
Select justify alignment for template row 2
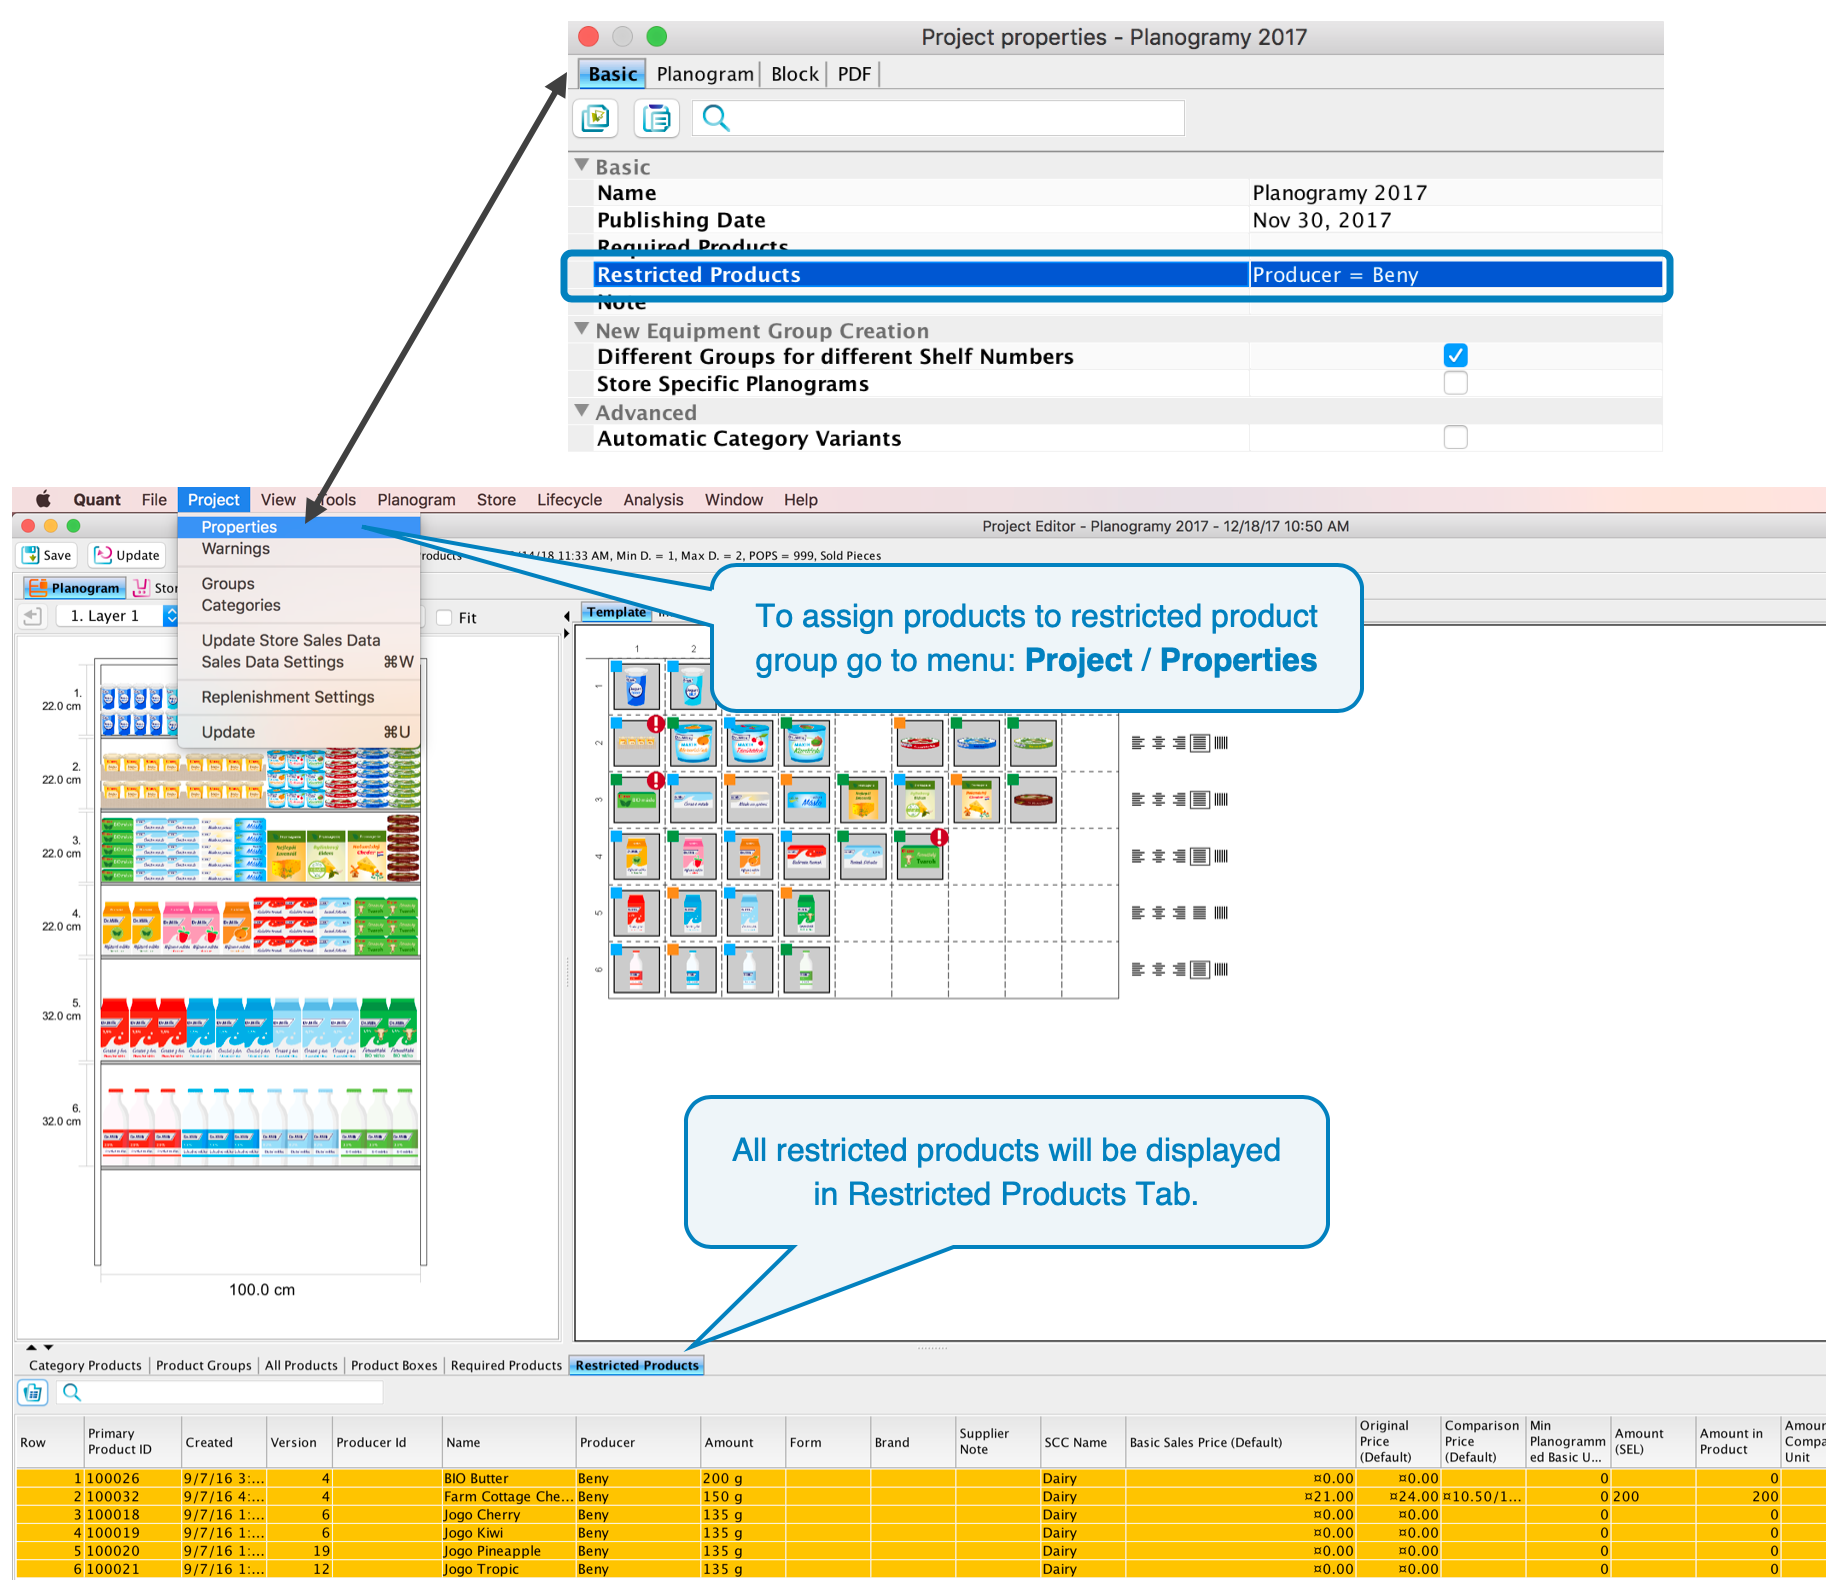[x=1199, y=743]
